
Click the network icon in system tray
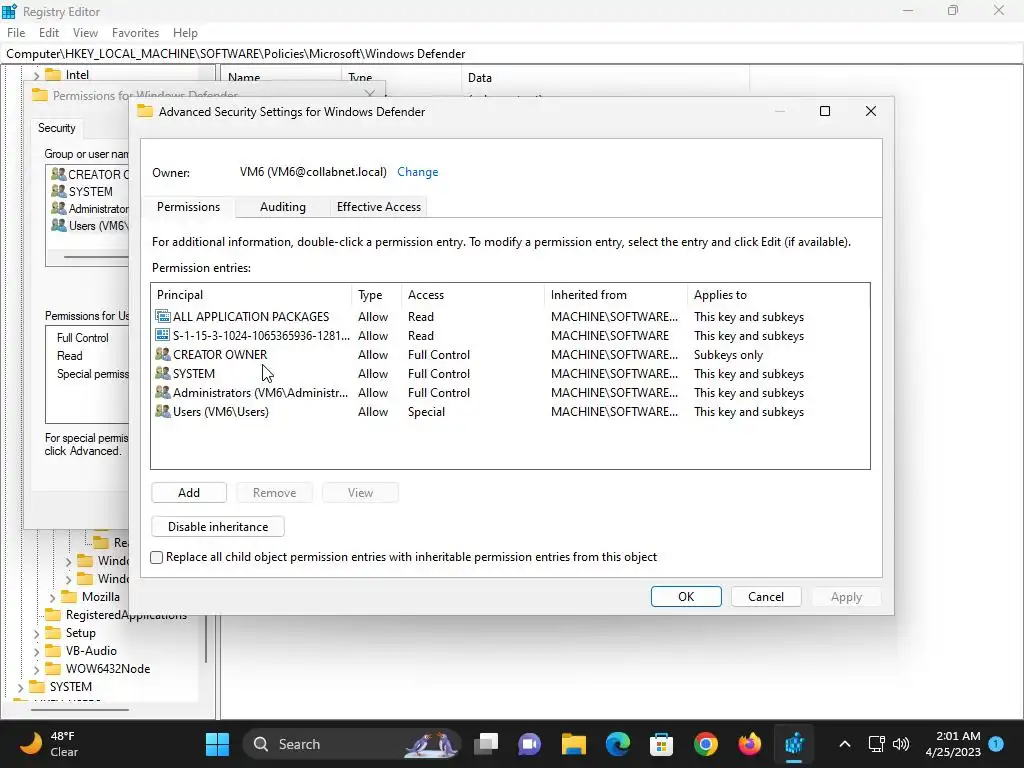pos(876,744)
